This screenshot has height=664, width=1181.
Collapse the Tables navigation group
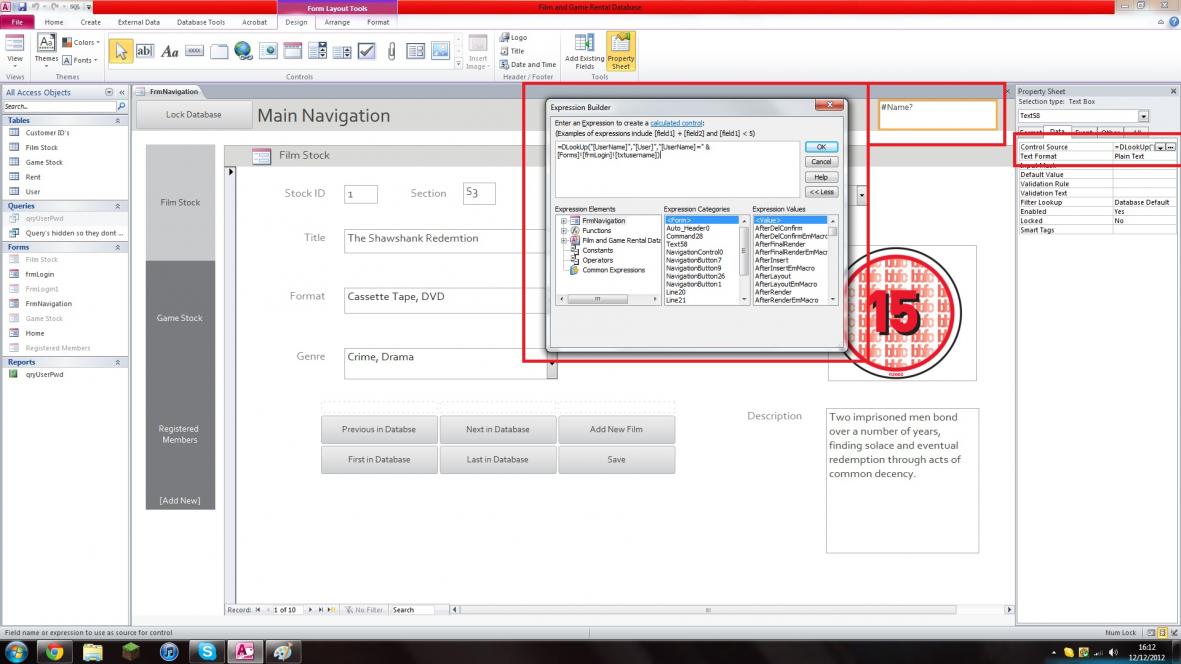click(118, 120)
